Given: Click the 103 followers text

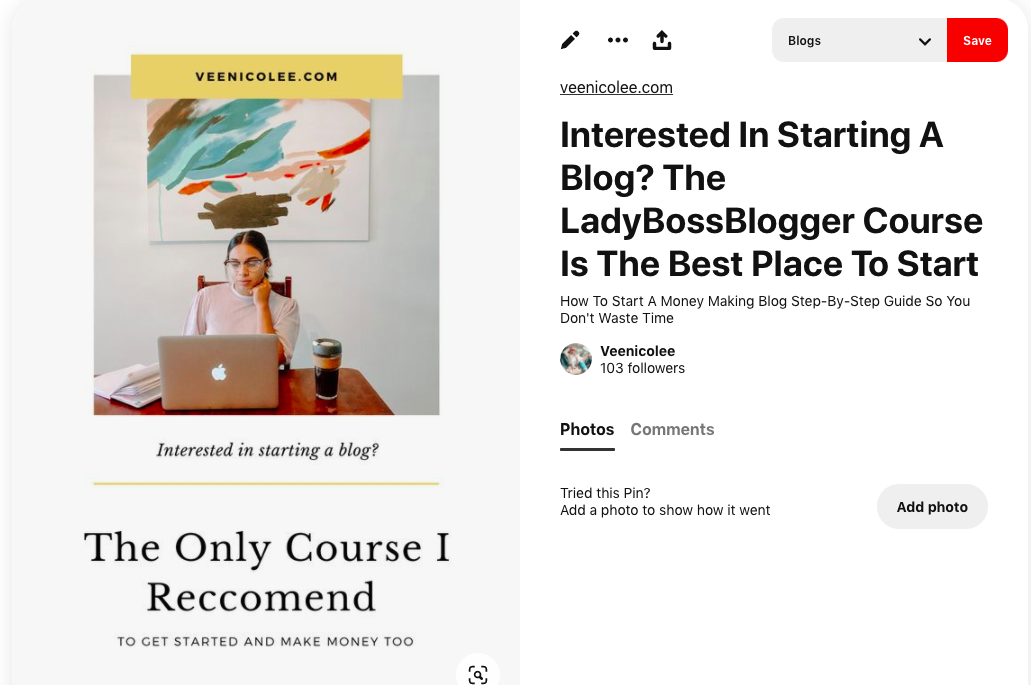Looking at the screenshot, I should coord(642,368).
